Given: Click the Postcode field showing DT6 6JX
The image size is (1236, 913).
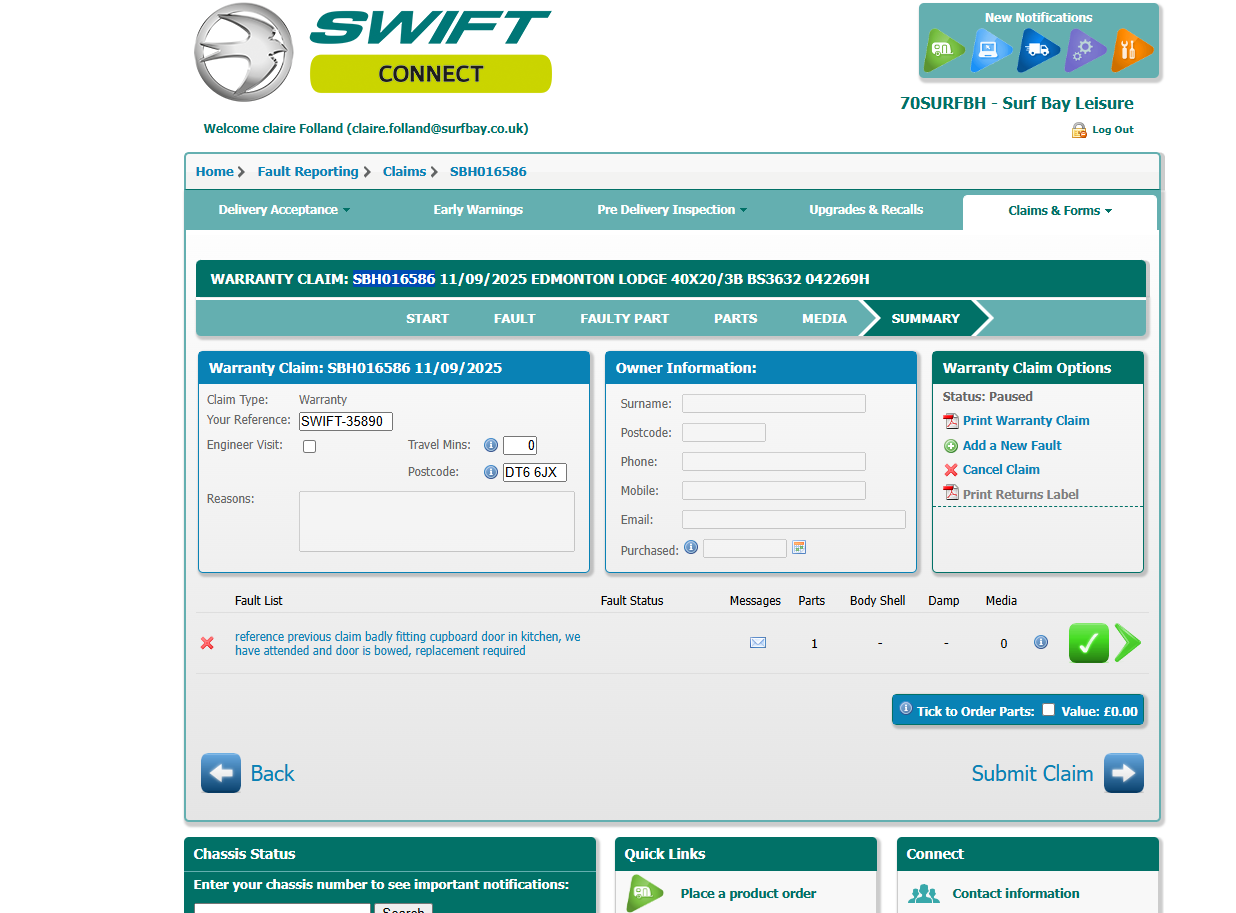Looking at the screenshot, I should click(535, 472).
